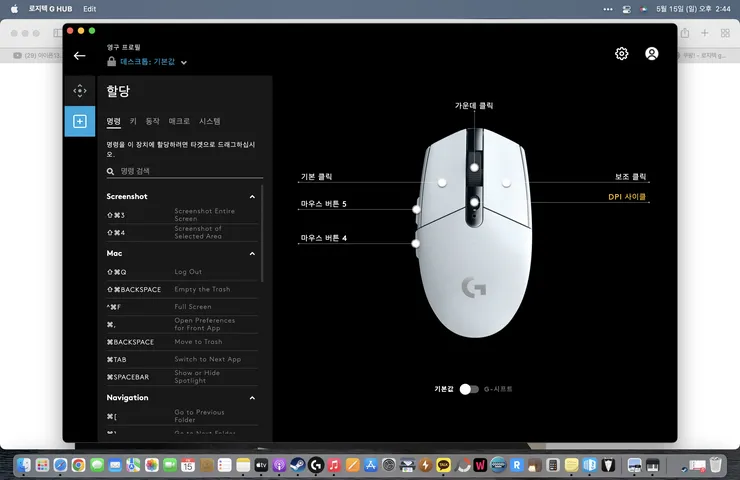Go back using the left arrow
Viewport: 740px width, 480px height.
pos(80,56)
